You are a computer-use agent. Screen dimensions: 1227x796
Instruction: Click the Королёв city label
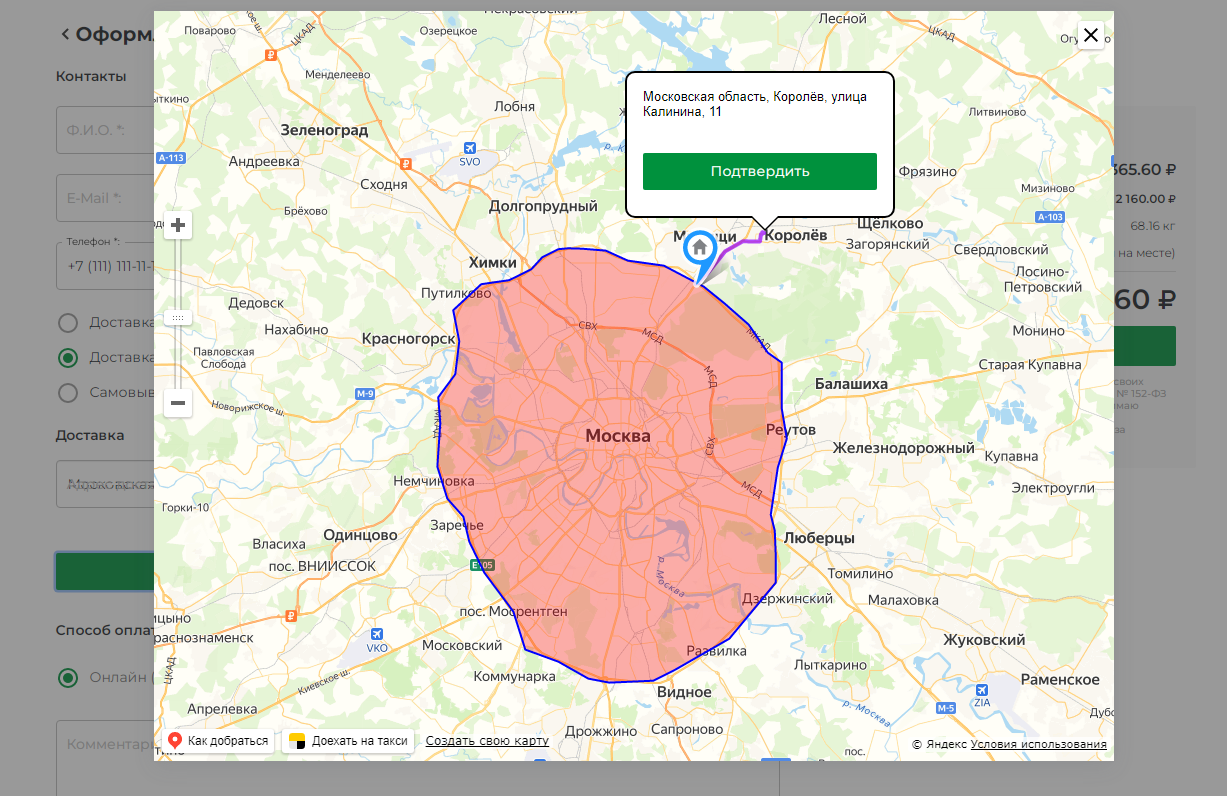pyautogui.click(x=796, y=235)
